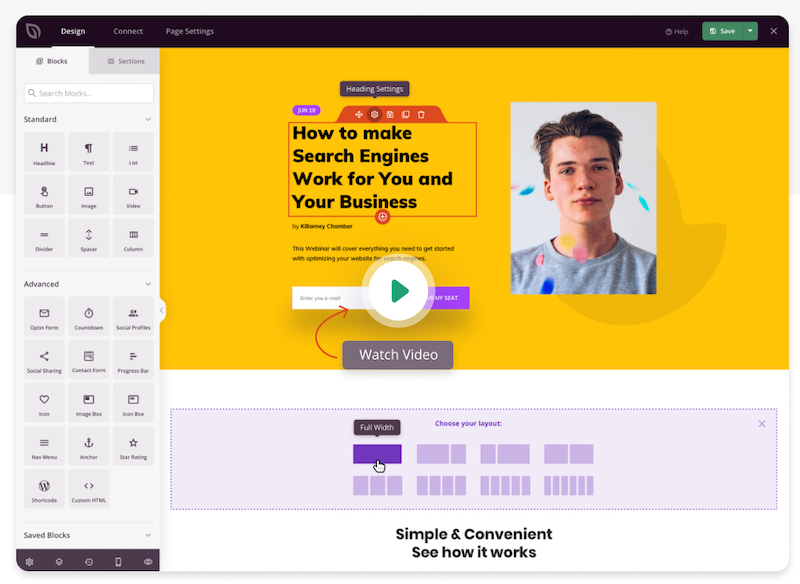Close the page builder
The height and width of the screenshot is (584, 800).
[x=773, y=31]
